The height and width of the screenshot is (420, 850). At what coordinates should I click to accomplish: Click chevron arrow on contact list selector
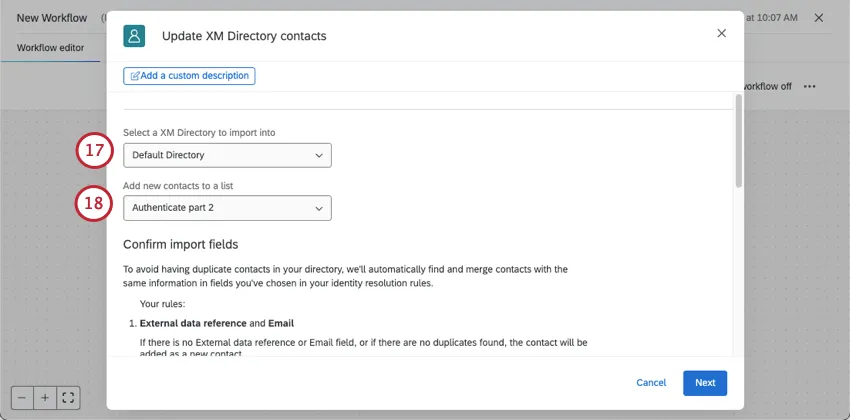click(x=319, y=208)
